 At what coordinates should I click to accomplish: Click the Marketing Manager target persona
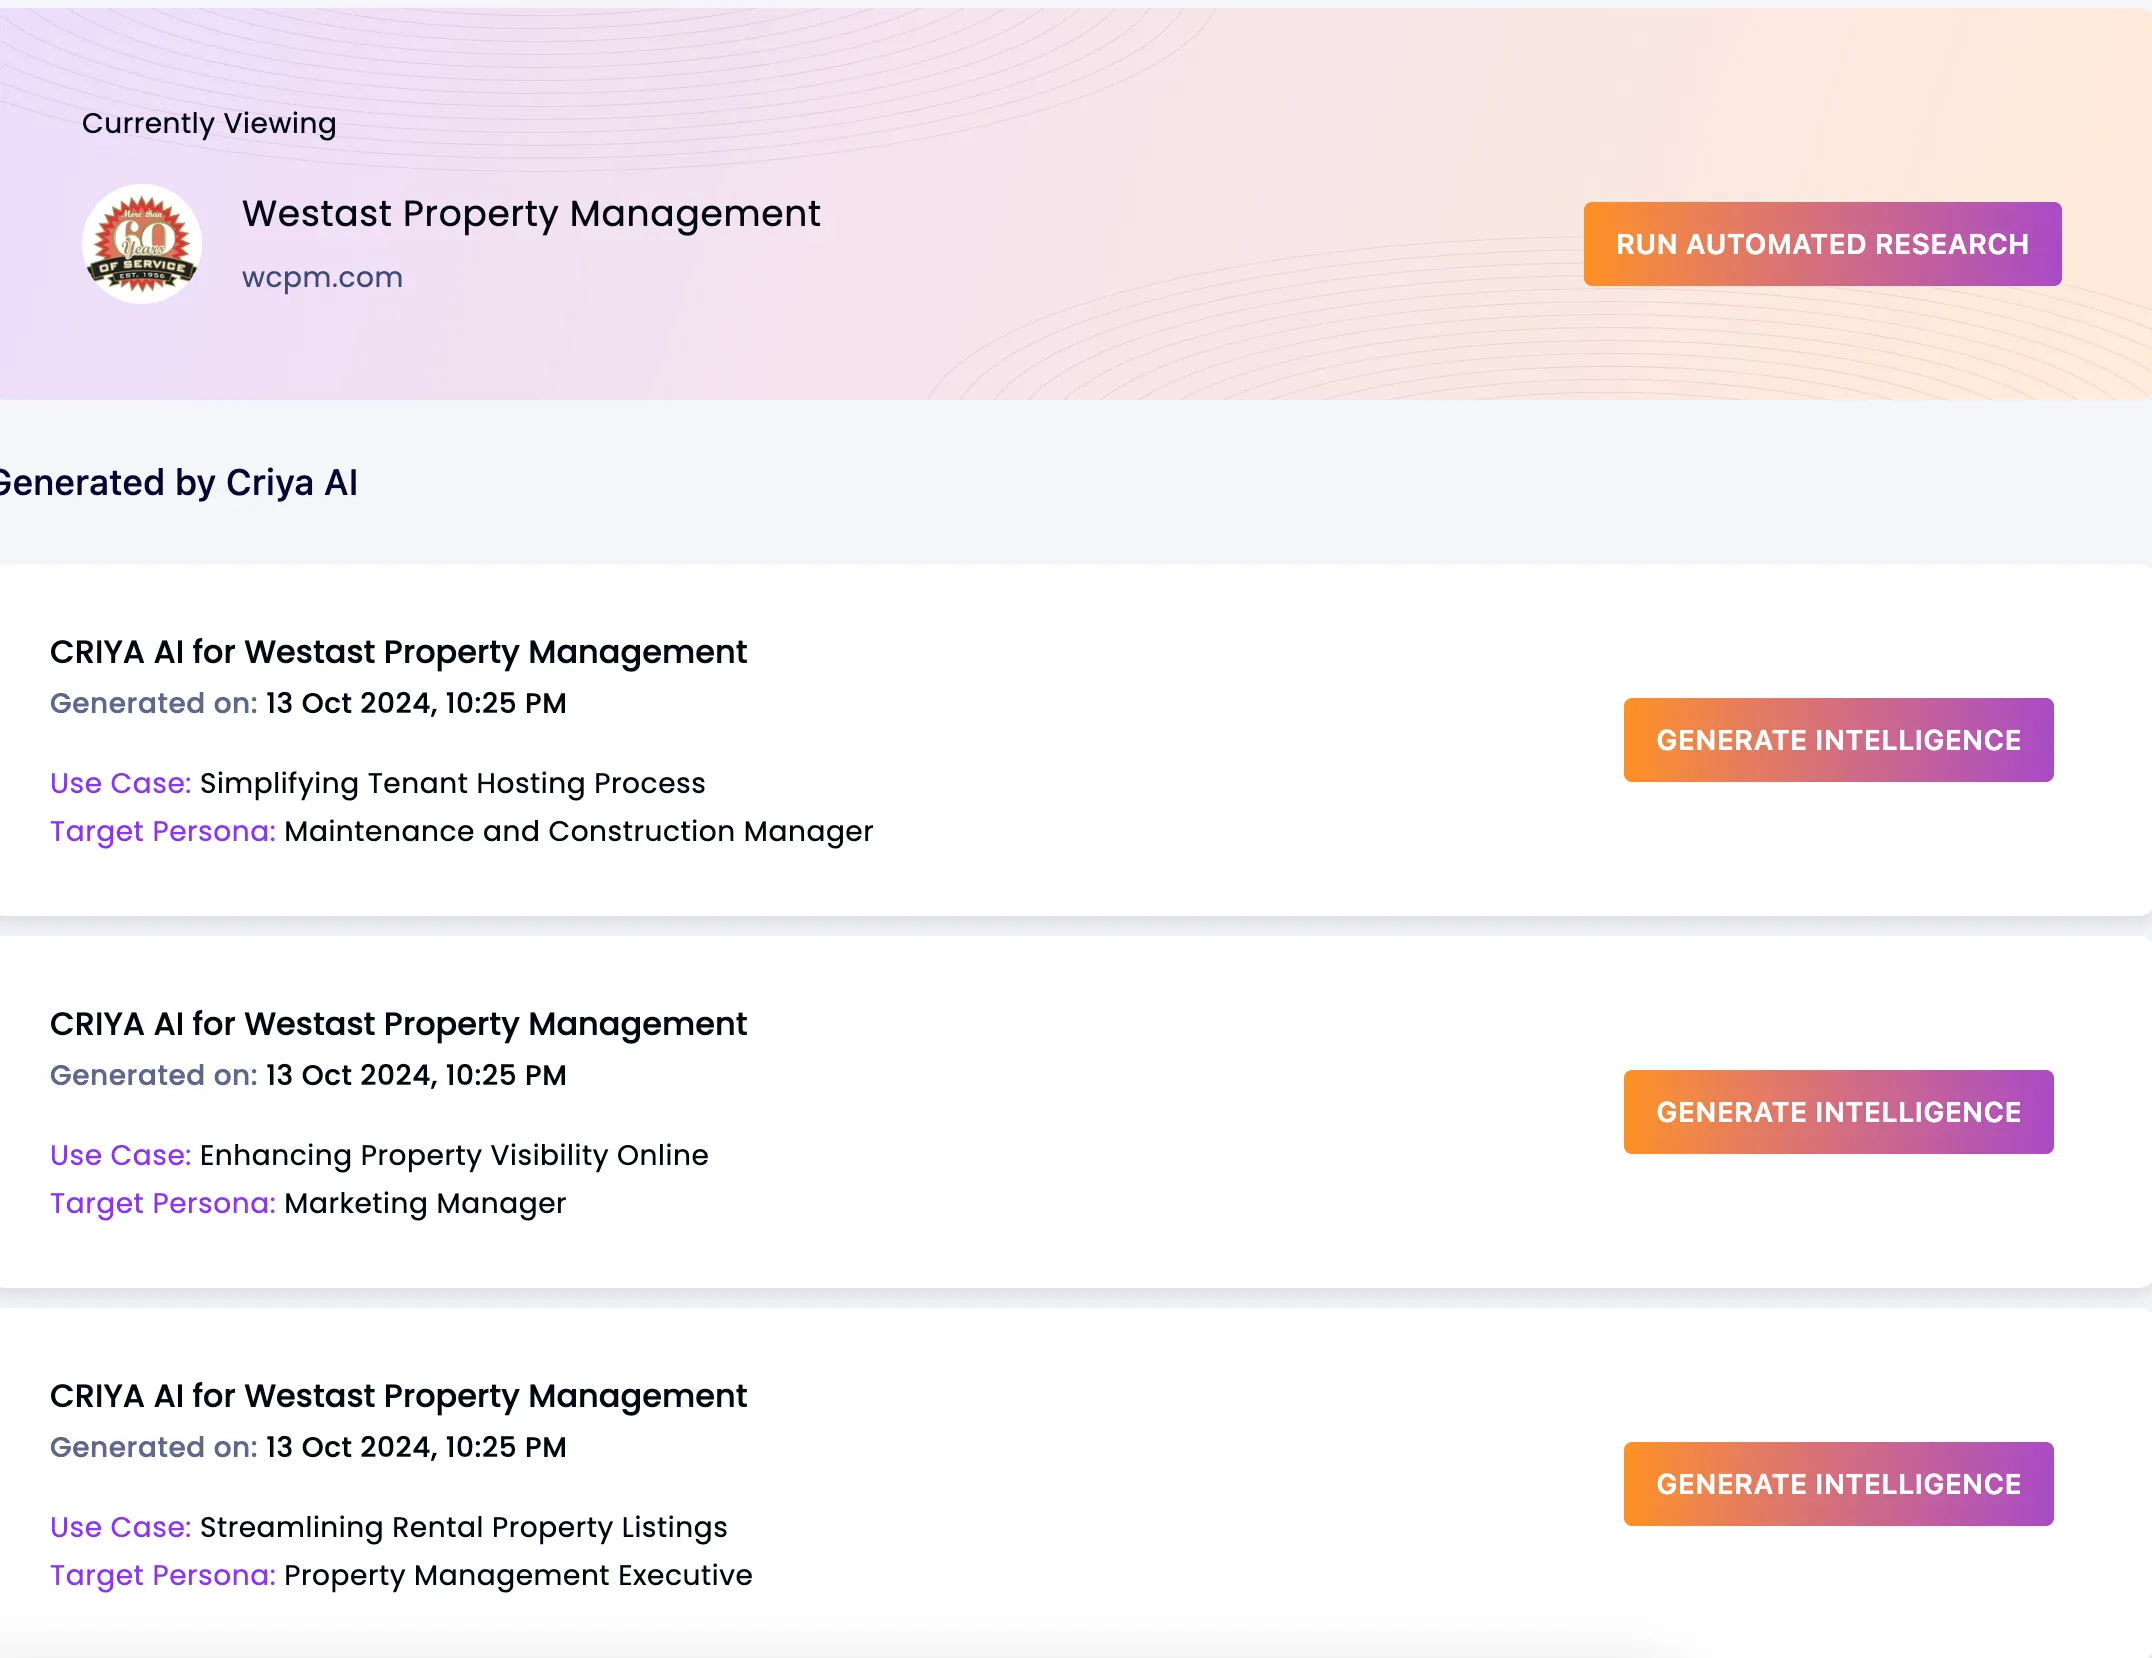tap(425, 1203)
